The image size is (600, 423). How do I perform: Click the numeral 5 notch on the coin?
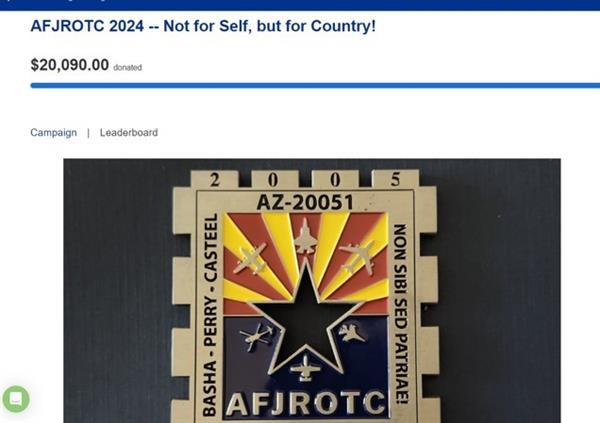coord(395,179)
